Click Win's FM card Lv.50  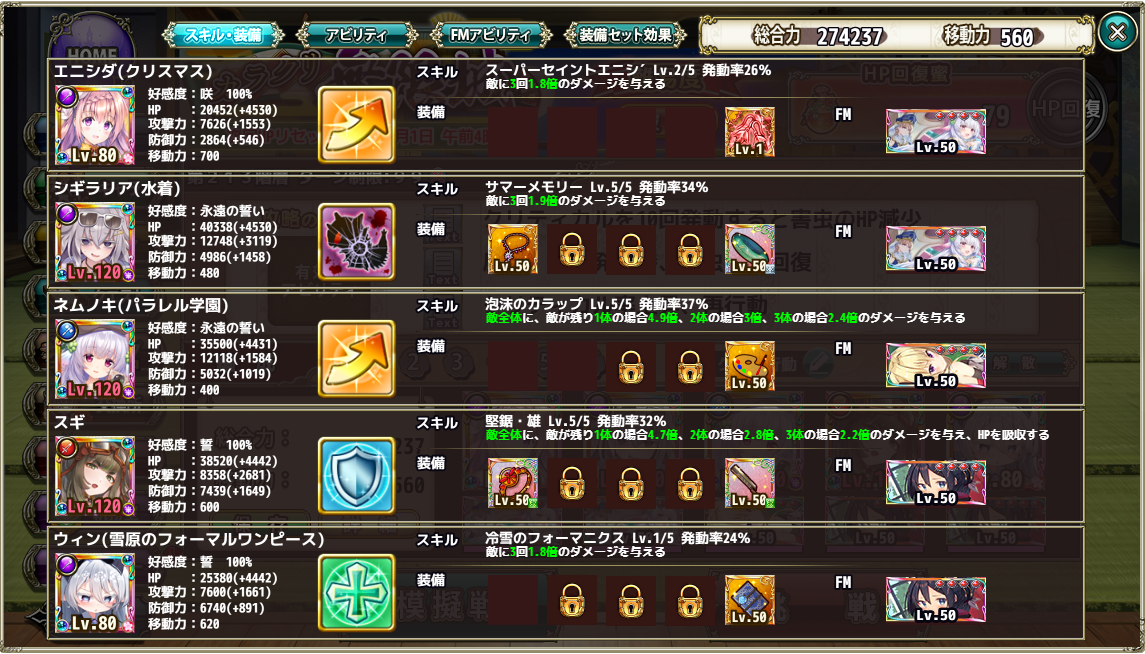(x=935, y=600)
